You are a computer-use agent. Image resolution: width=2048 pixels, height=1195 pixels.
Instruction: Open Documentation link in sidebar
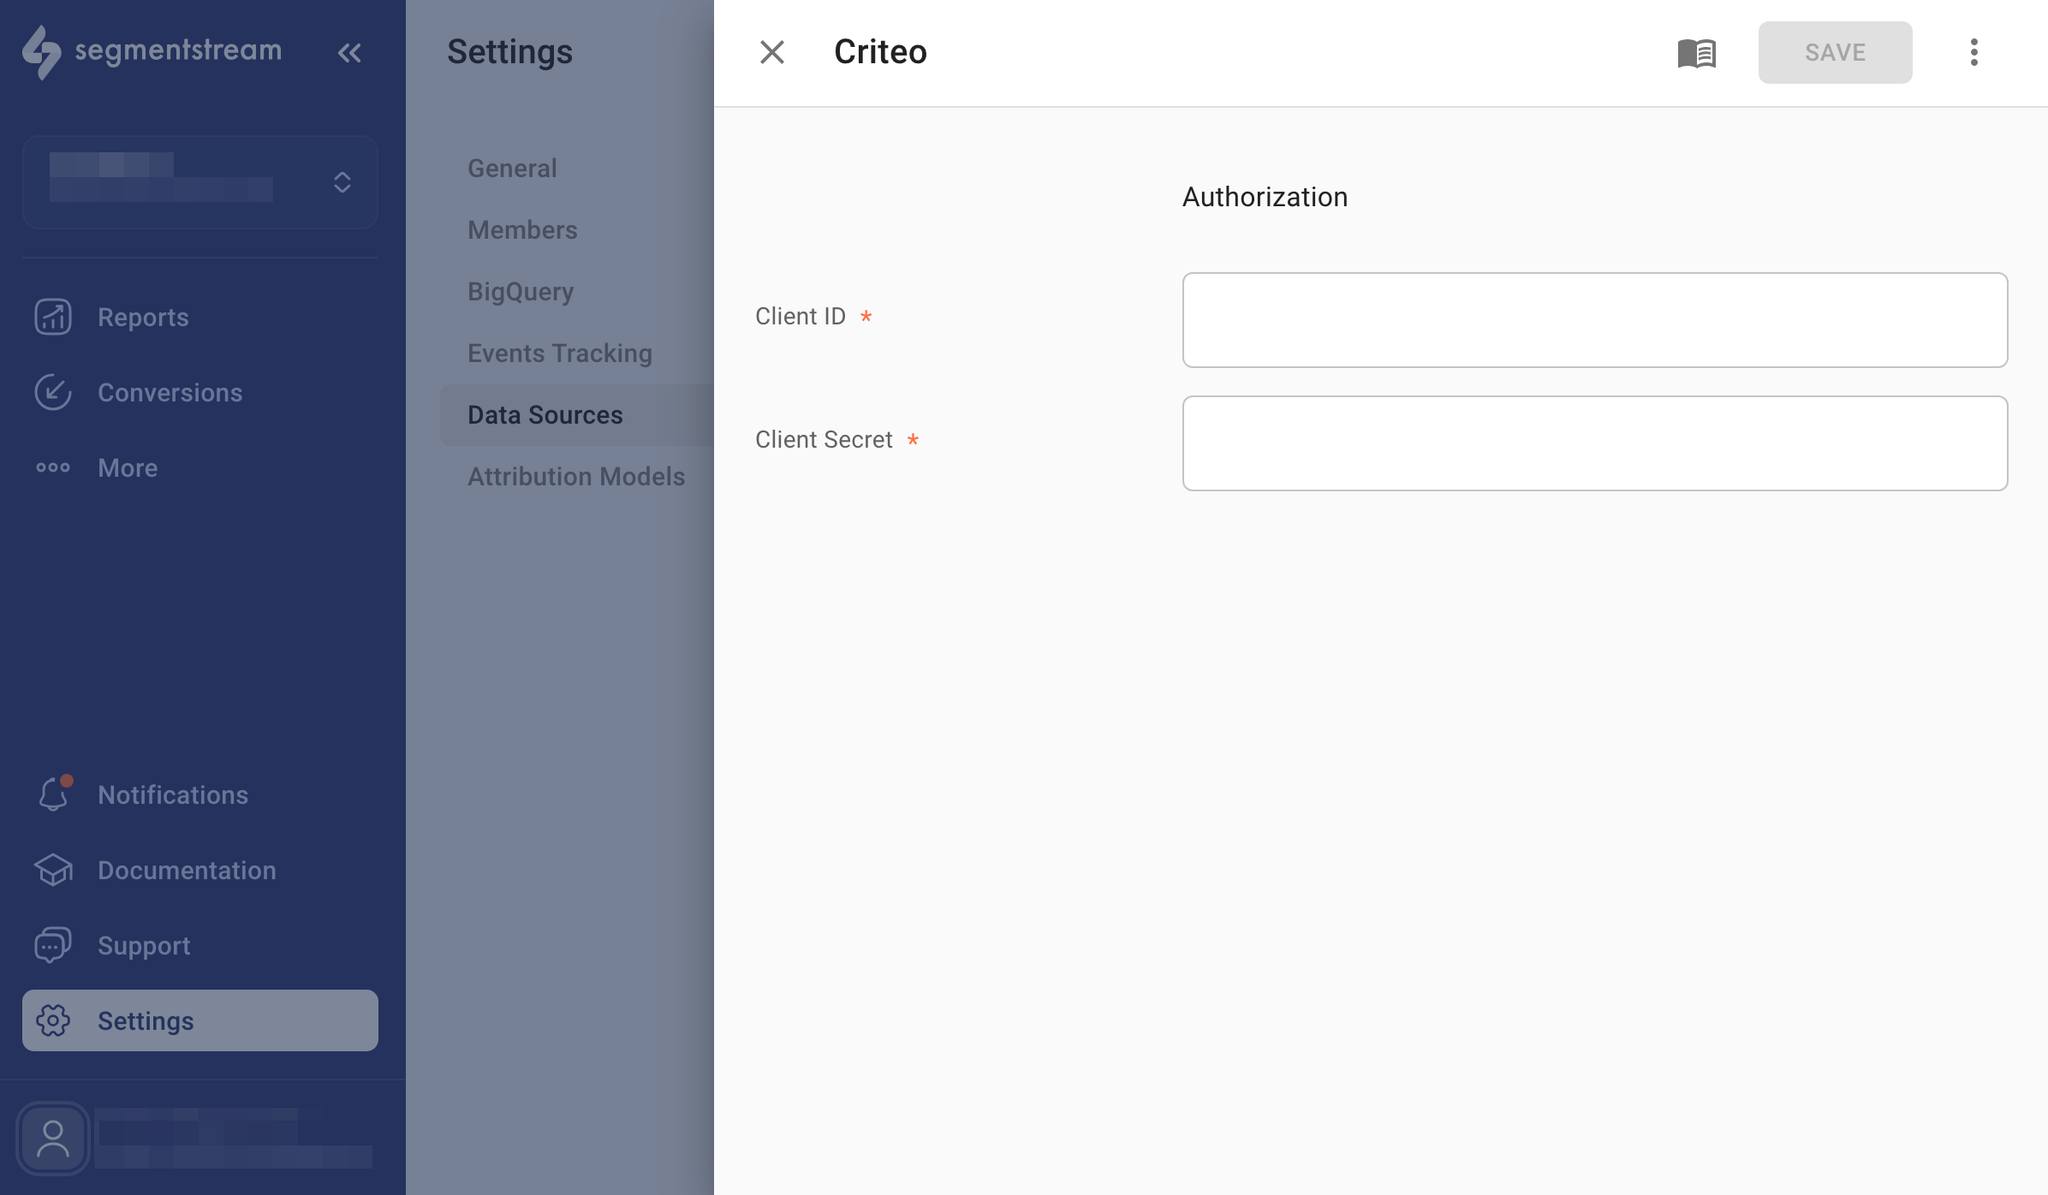coord(187,870)
